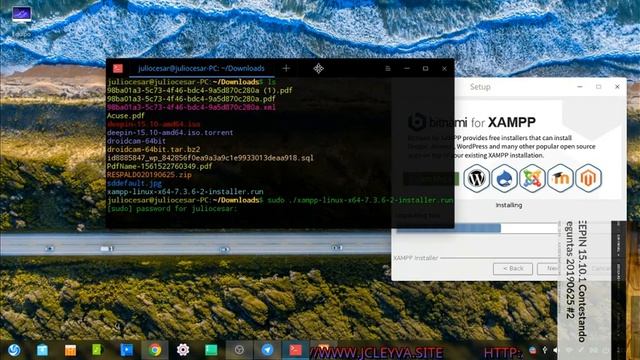Click the red terminal icon in the dock
Viewport: 640px width, 360px height.
click(296, 350)
